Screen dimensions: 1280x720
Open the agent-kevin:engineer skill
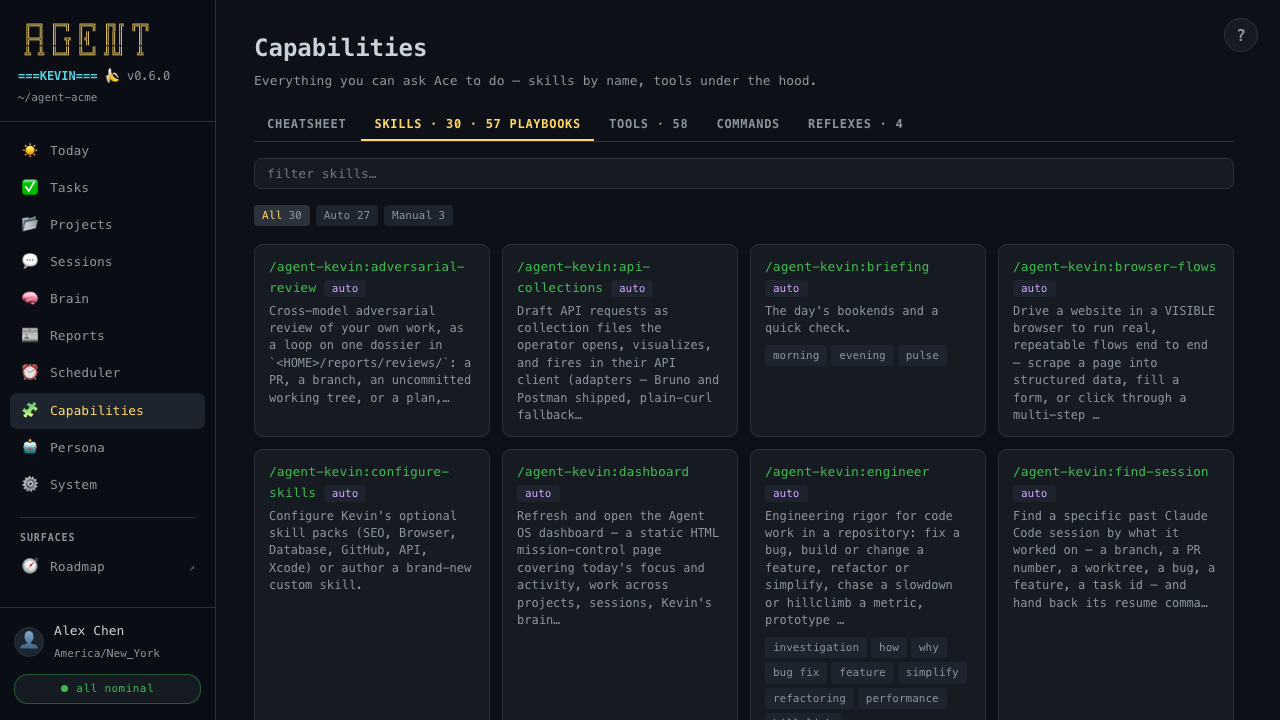coord(847,471)
